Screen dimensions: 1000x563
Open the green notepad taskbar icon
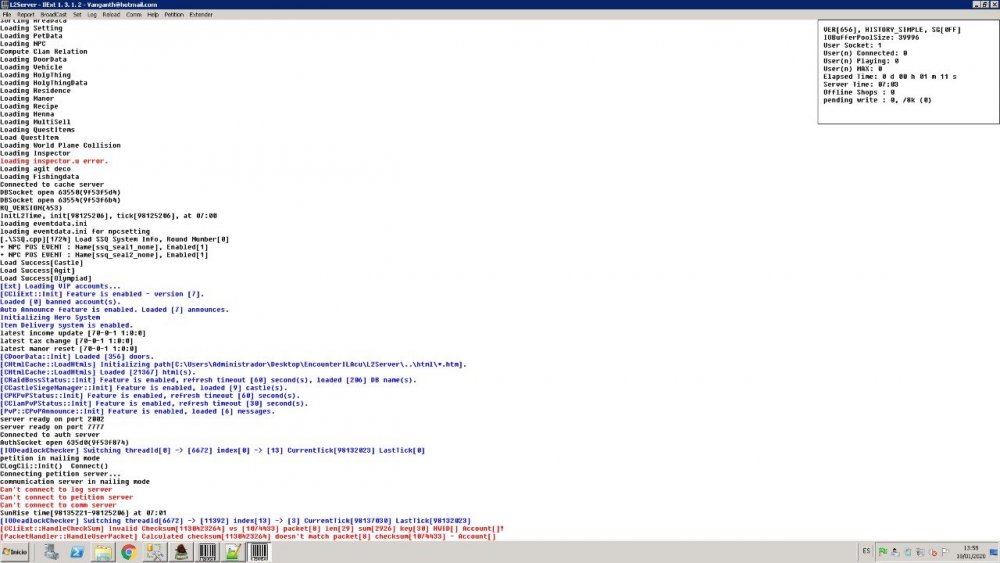[234, 552]
